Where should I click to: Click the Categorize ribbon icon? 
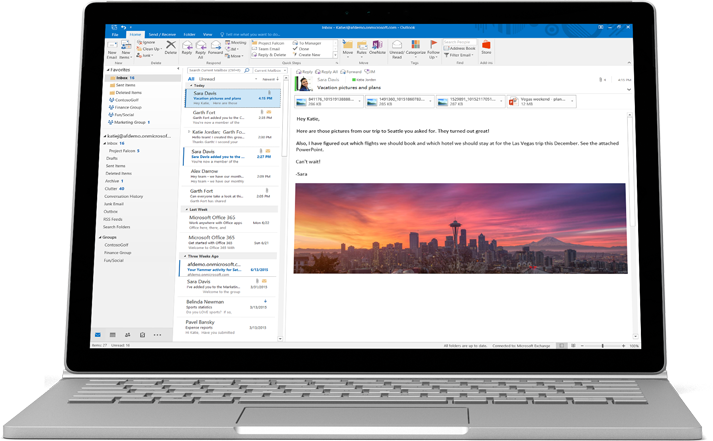click(416, 50)
